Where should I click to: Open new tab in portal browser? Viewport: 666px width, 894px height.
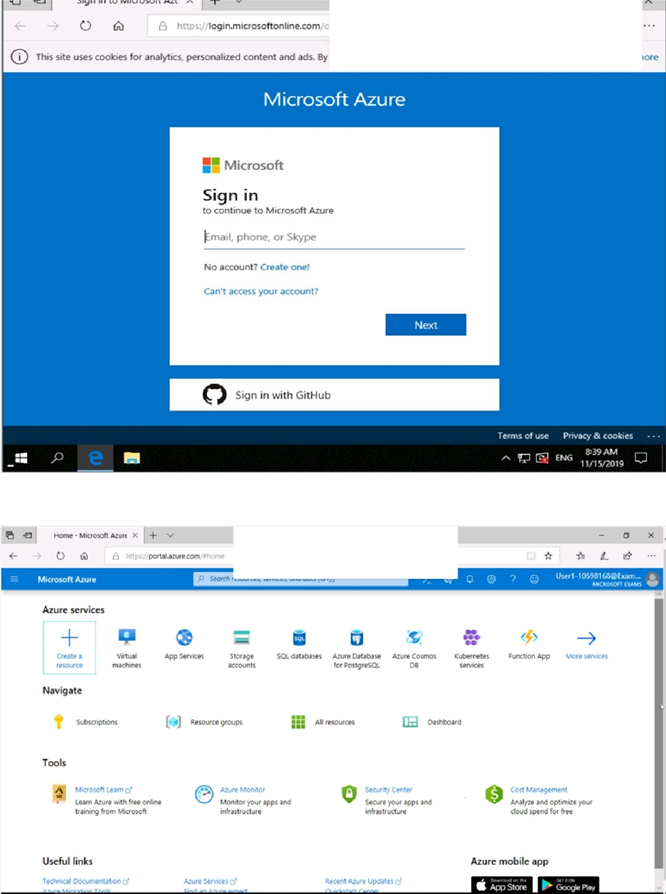pyautogui.click(x=153, y=535)
